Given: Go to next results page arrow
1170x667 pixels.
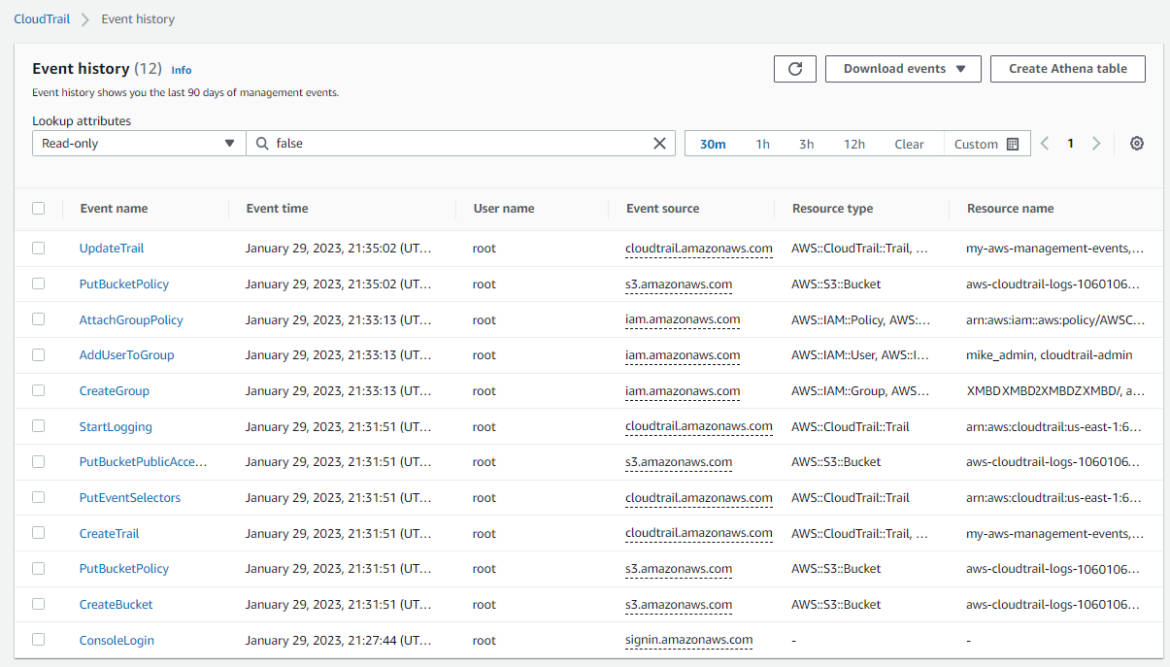Looking at the screenshot, I should click(x=1096, y=143).
